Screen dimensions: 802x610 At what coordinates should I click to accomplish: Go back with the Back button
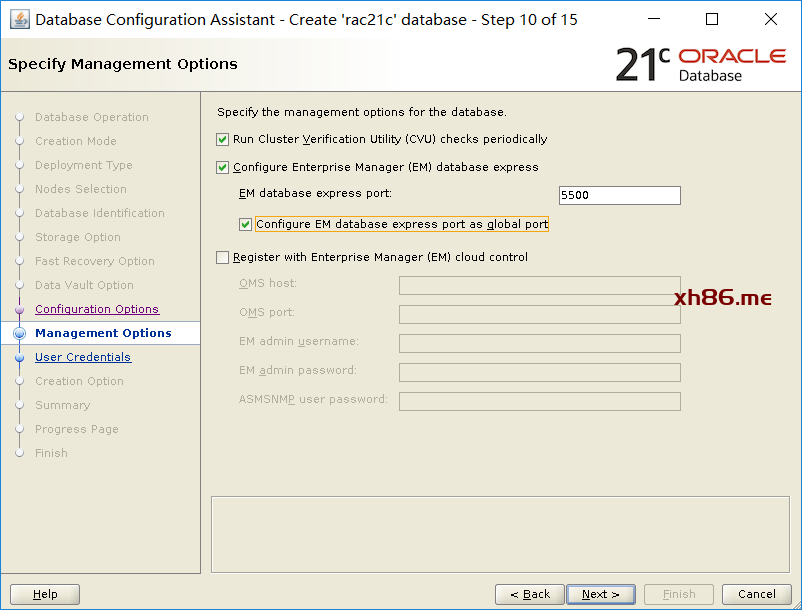tap(530, 594)
